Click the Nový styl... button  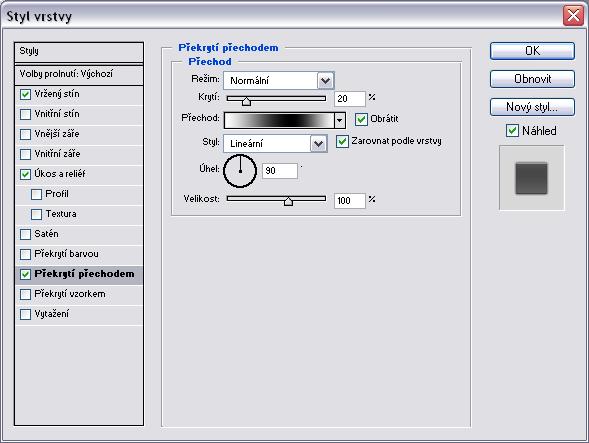point(532,107)
